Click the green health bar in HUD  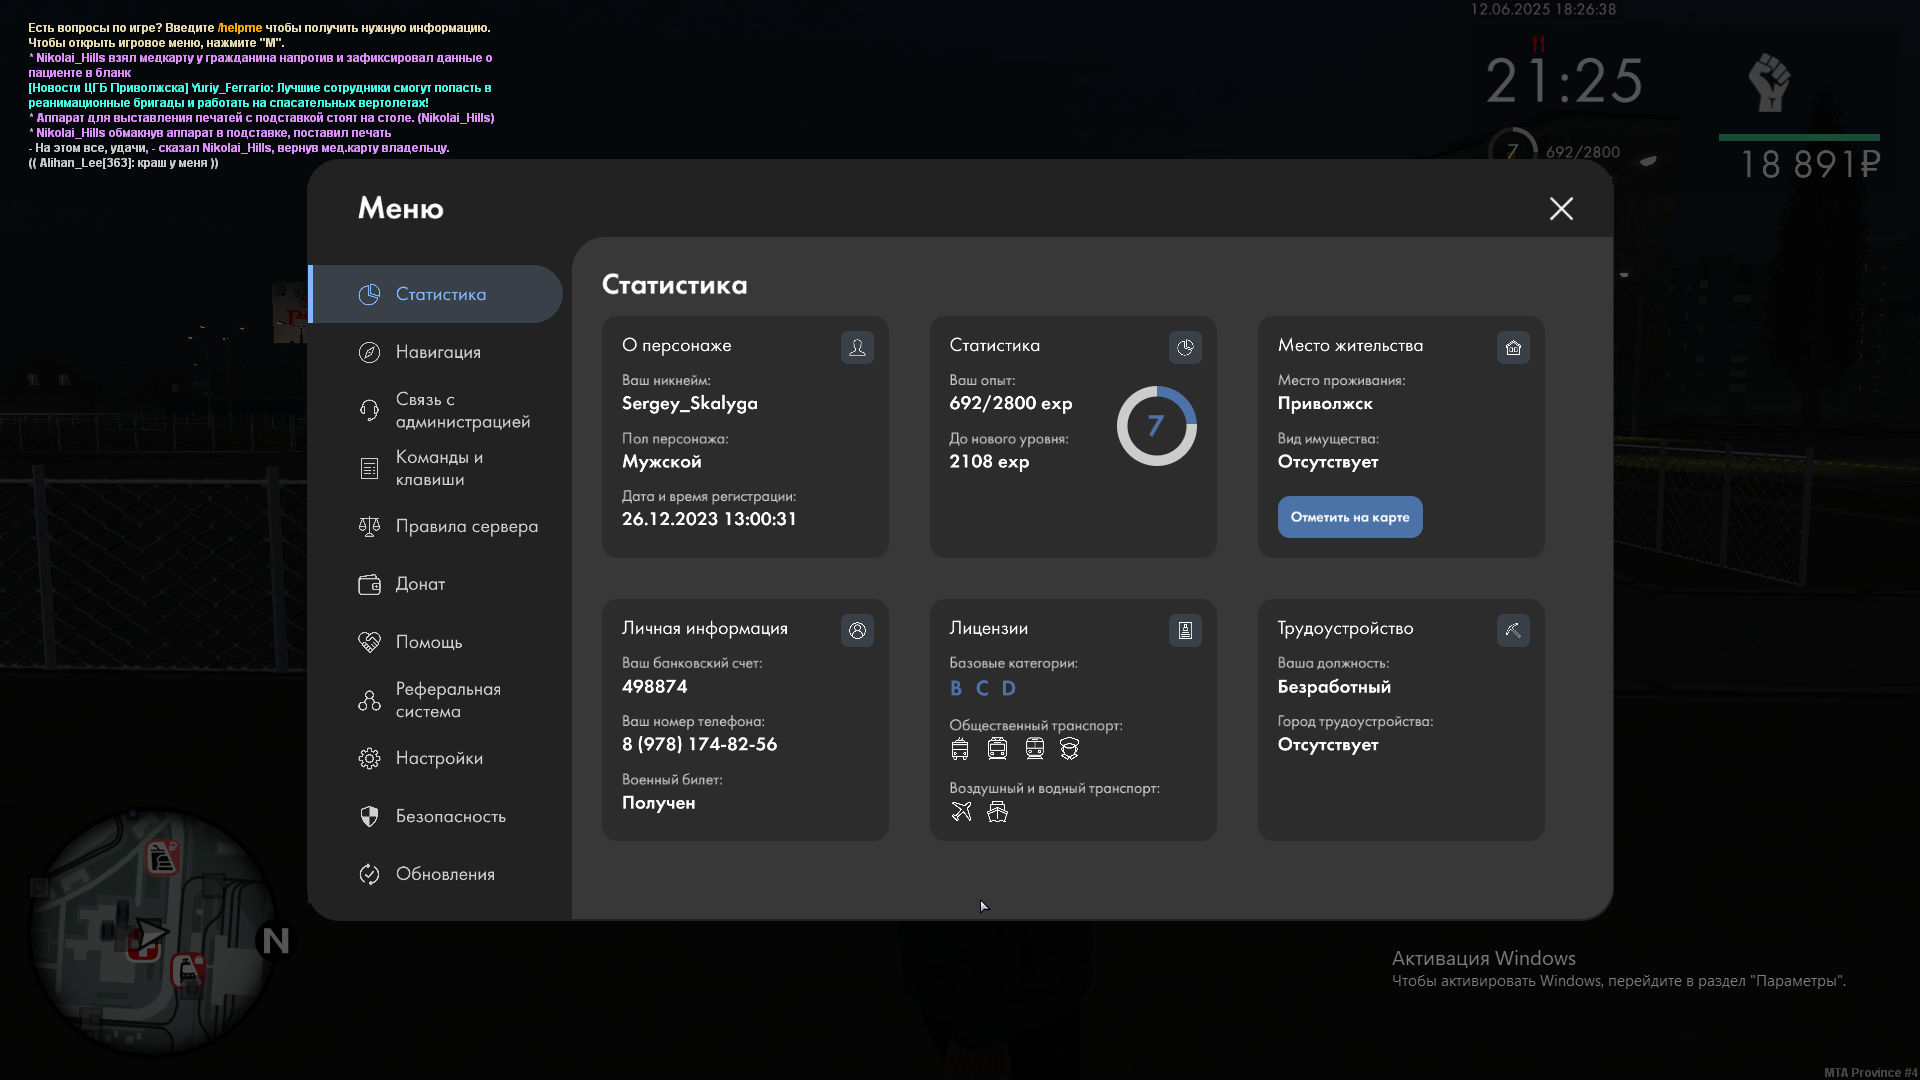pos(1799,137)
